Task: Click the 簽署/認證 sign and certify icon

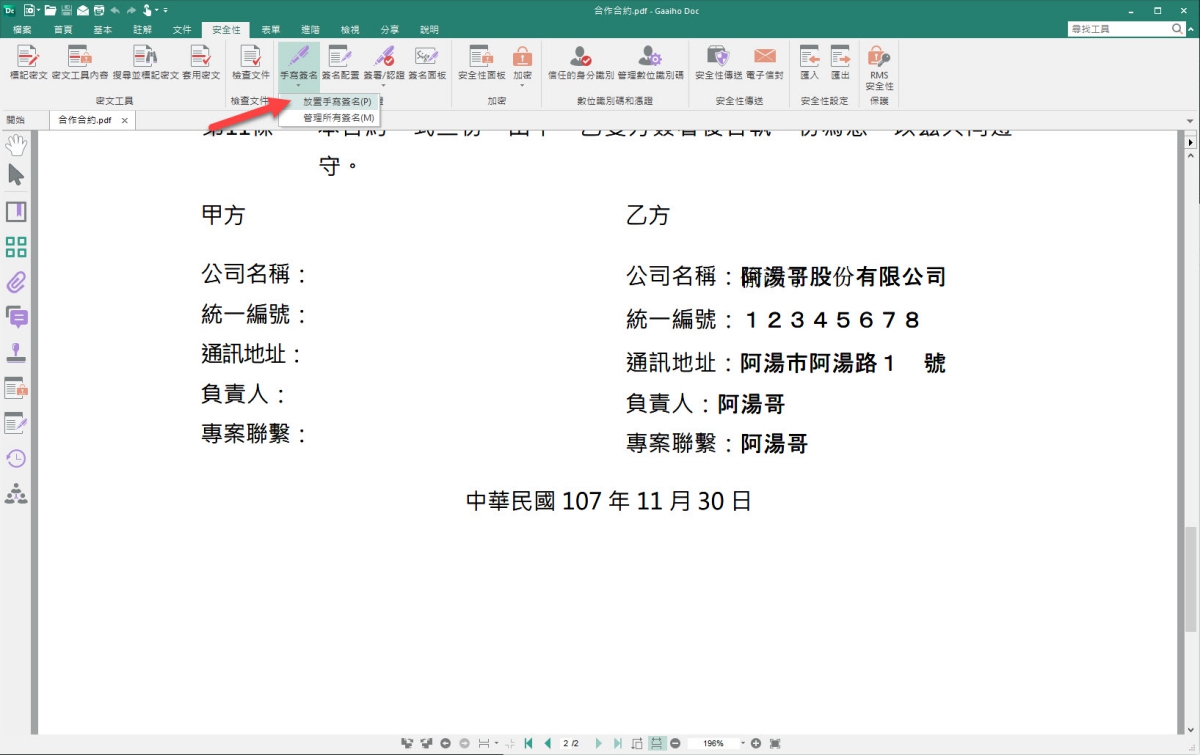Action: pos(383,56)
